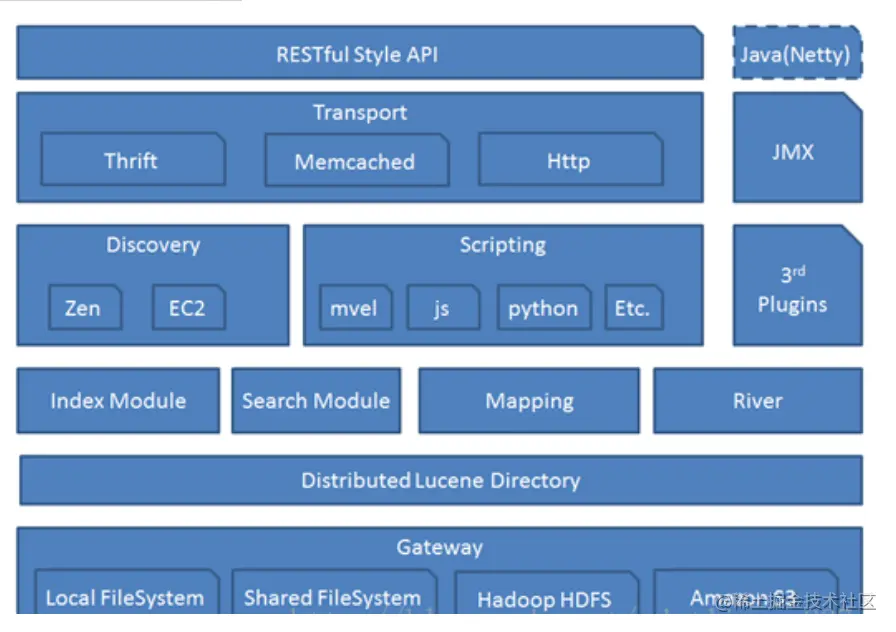The width and height of the screenshot is (896, 632).
Task: Click the Transport layer title
Action: (360, 113)
